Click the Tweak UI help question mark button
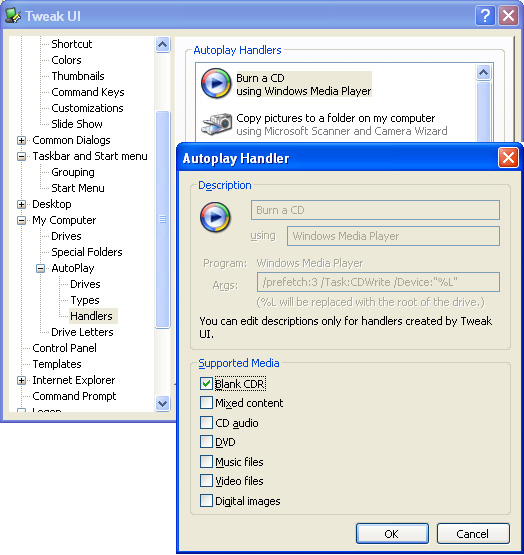The image size is (524, 555). coord(485,16)
